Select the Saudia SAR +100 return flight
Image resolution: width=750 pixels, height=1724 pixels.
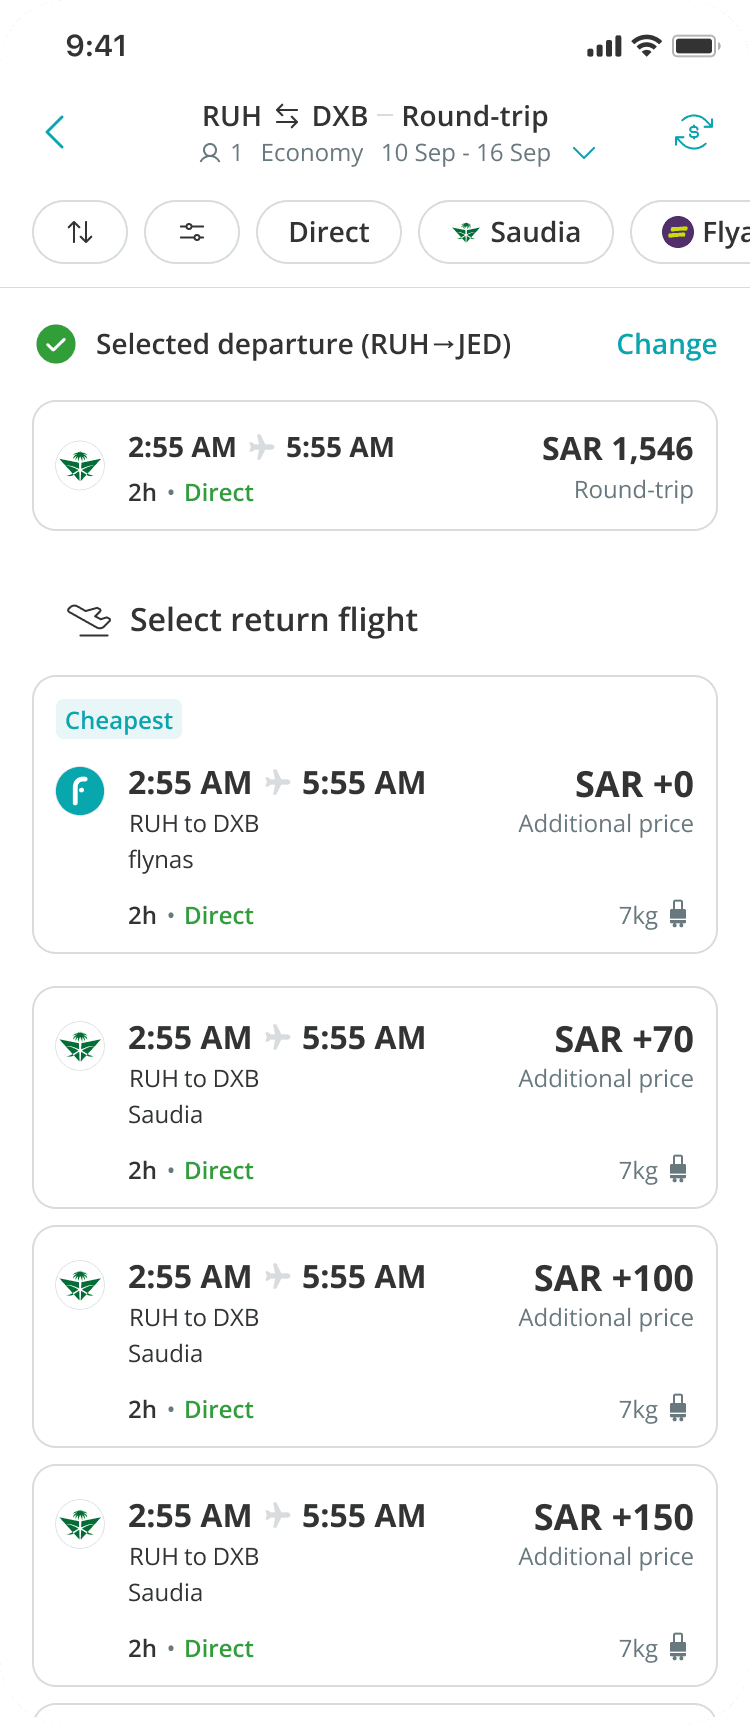pyautogui.click(x=375, y=1336)
